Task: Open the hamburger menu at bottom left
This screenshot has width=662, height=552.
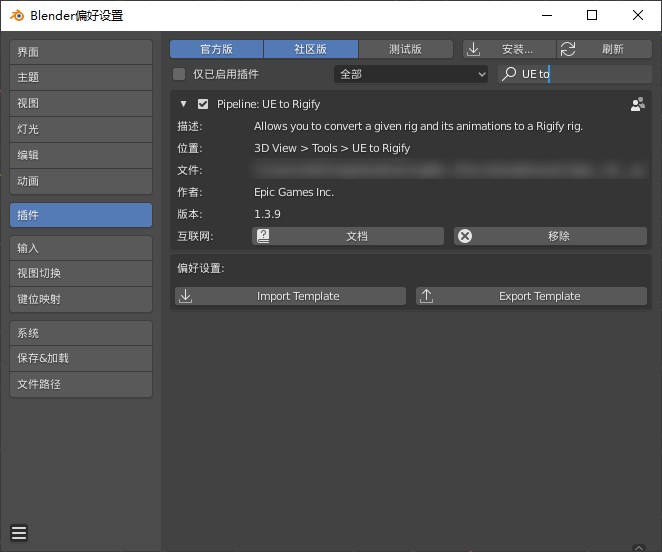Action: (19, 533)
